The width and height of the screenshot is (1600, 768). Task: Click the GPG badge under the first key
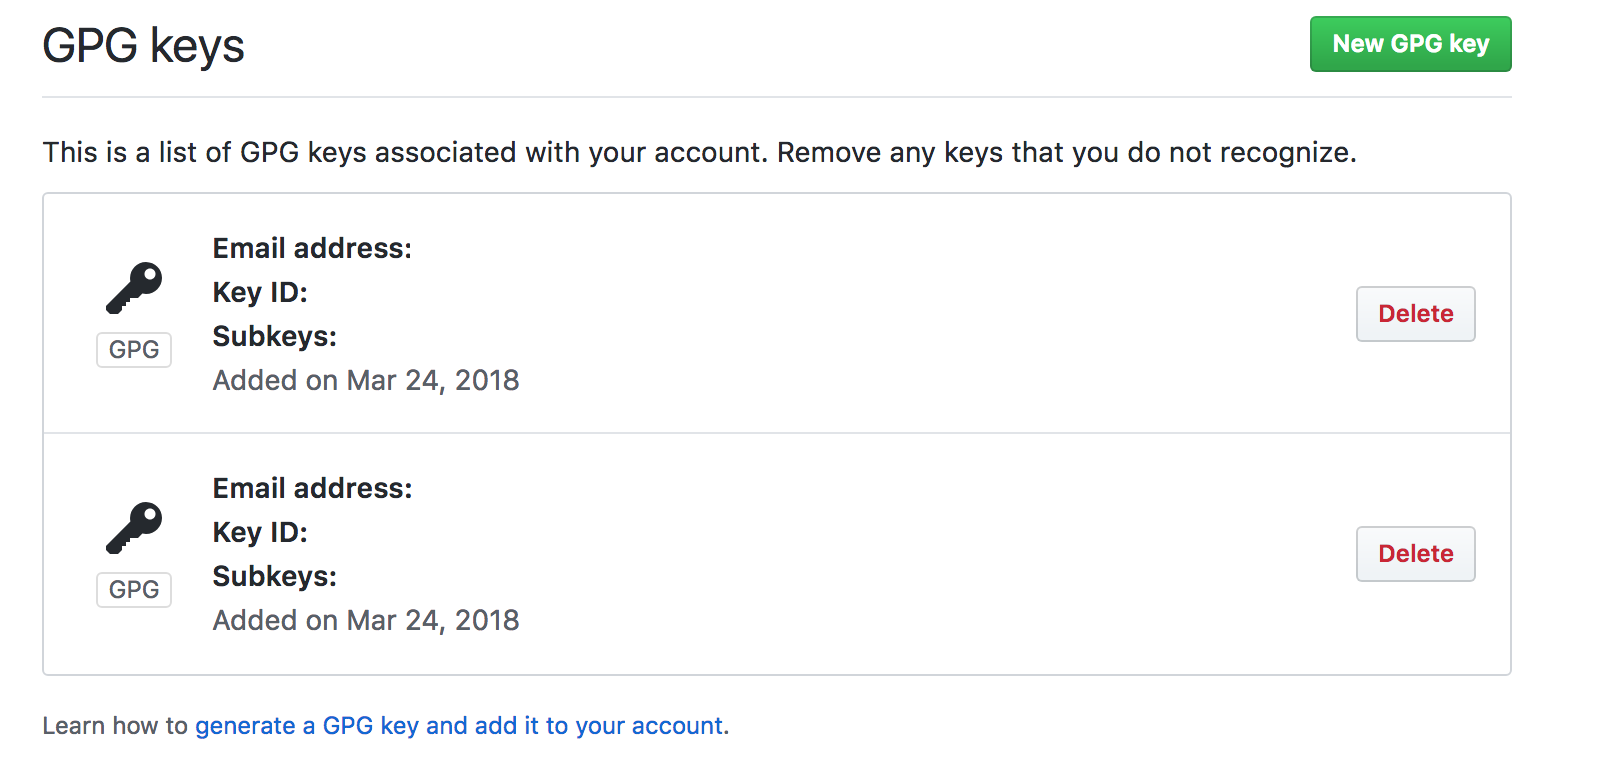pos(134,350)
